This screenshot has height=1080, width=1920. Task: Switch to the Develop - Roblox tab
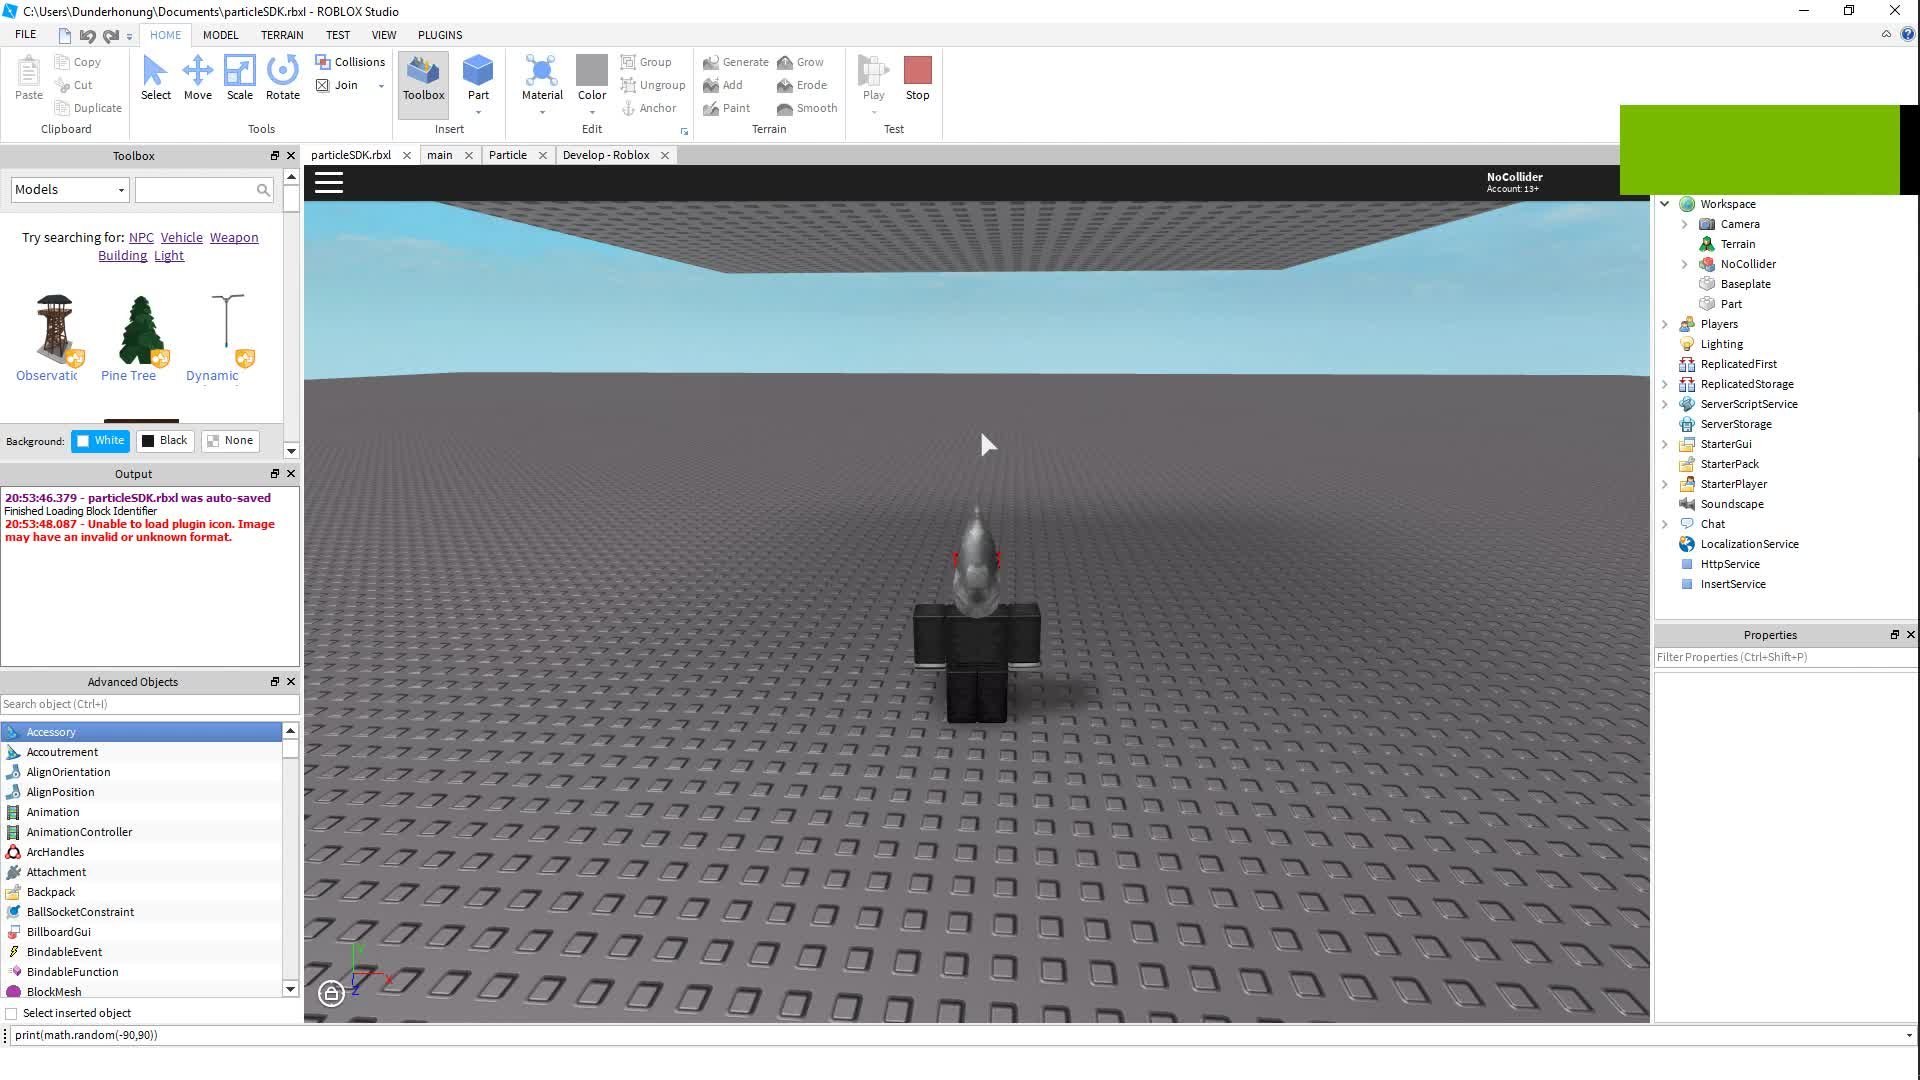(605, 154)
